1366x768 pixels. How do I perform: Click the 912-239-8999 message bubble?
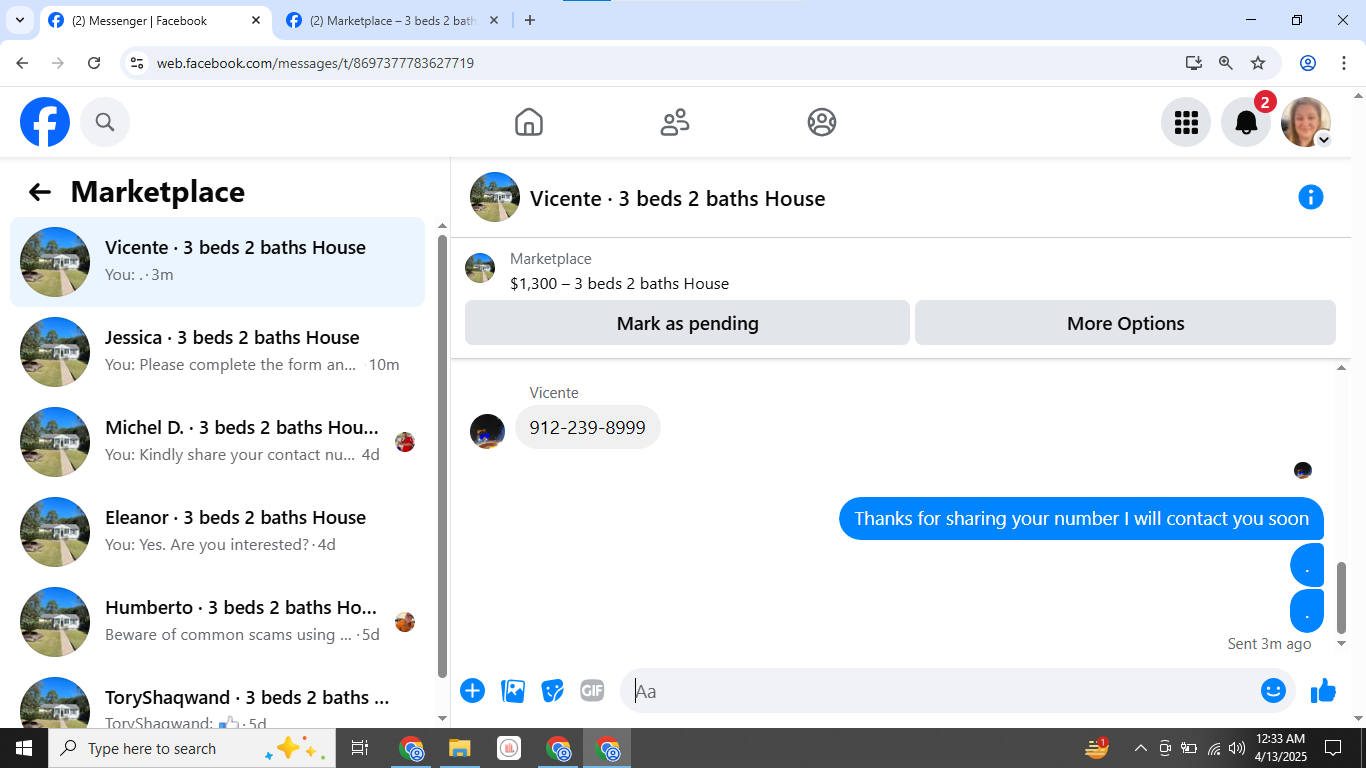coord(588,427)
